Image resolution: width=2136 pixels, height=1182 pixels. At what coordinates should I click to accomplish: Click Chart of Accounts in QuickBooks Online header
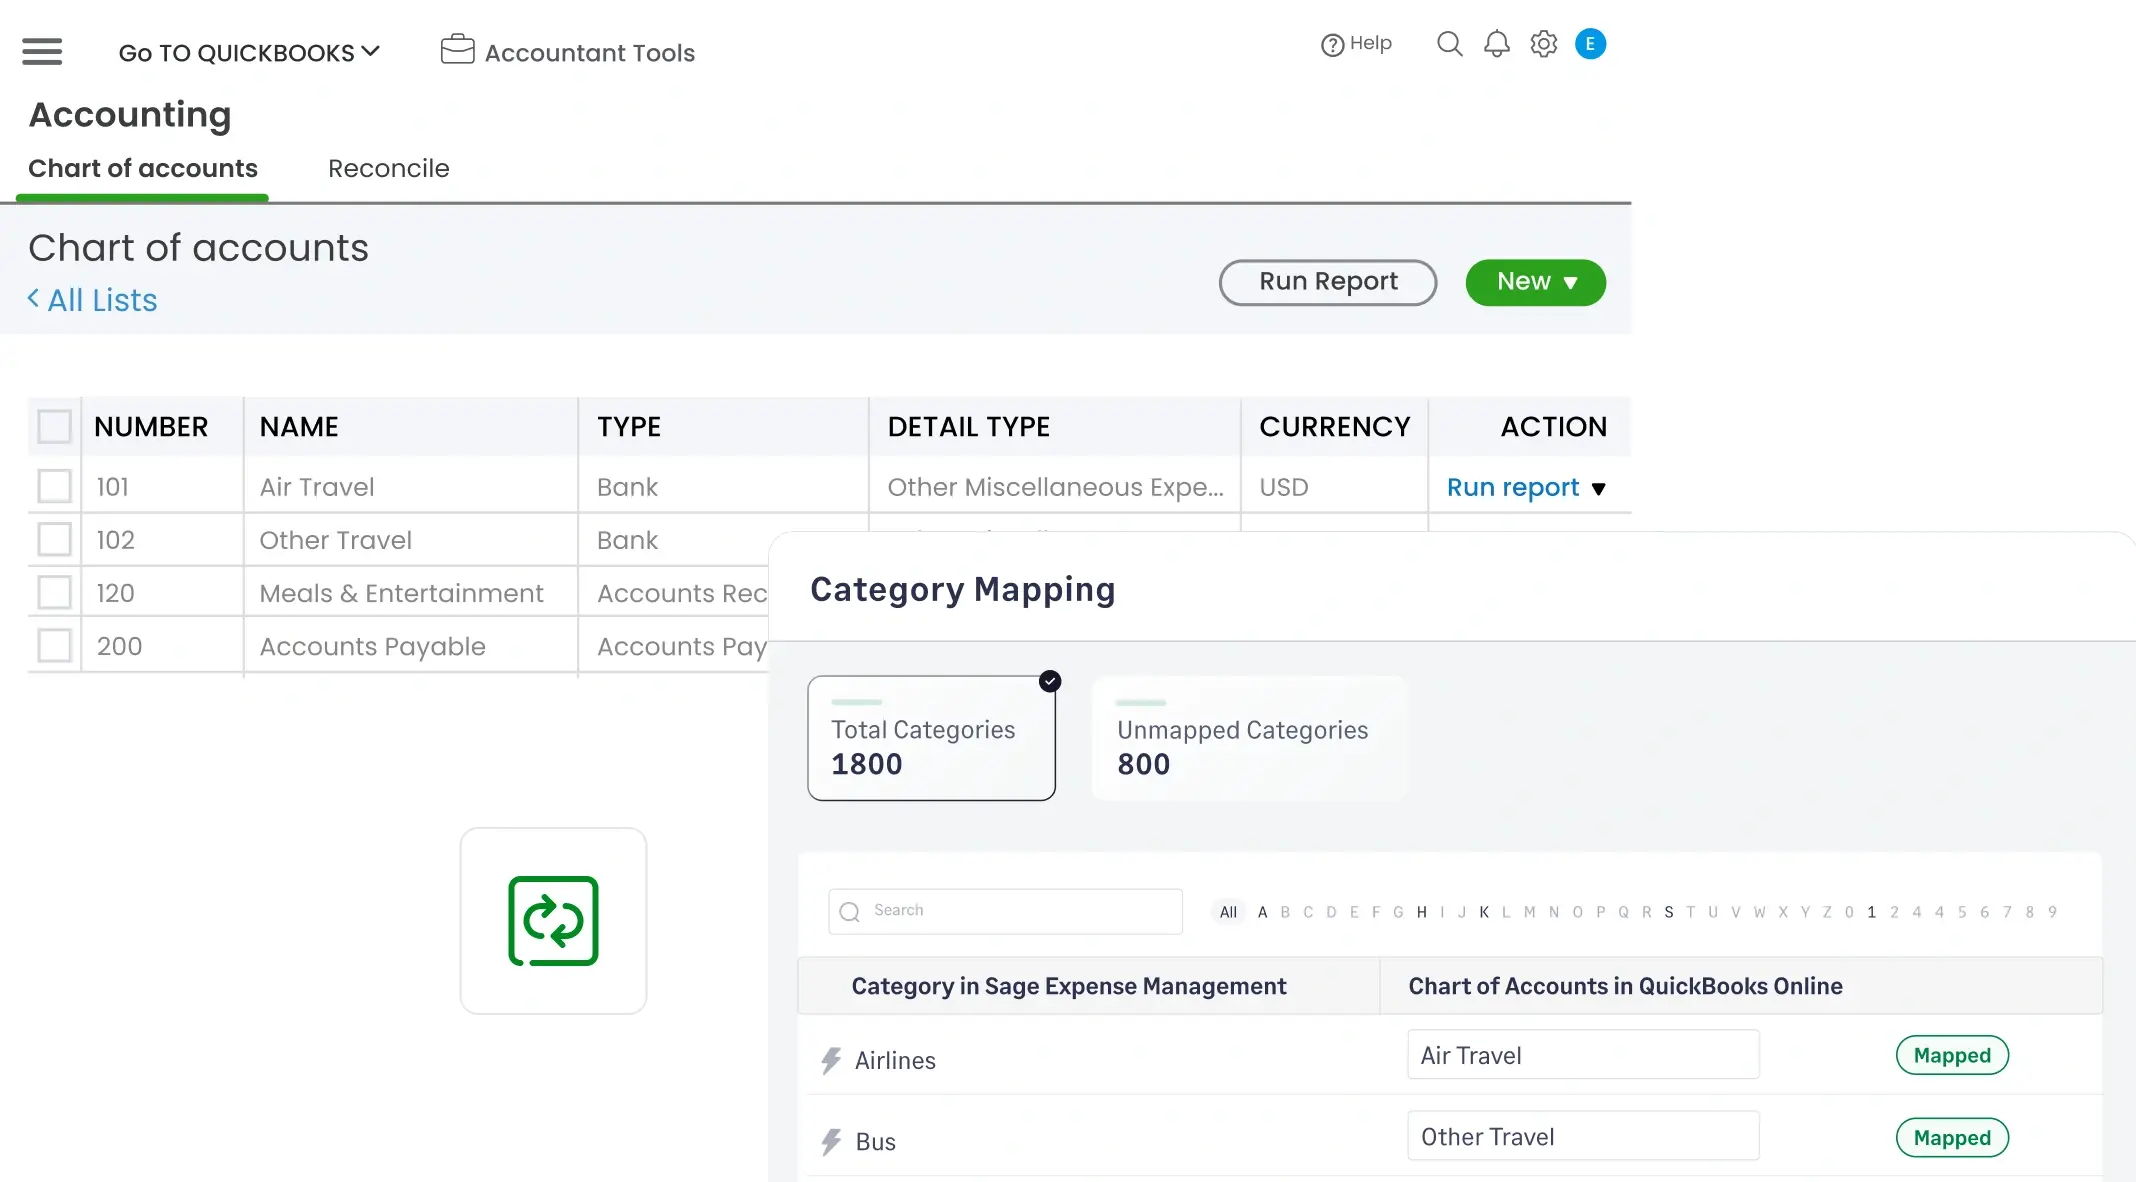(x=1626, y=986)
